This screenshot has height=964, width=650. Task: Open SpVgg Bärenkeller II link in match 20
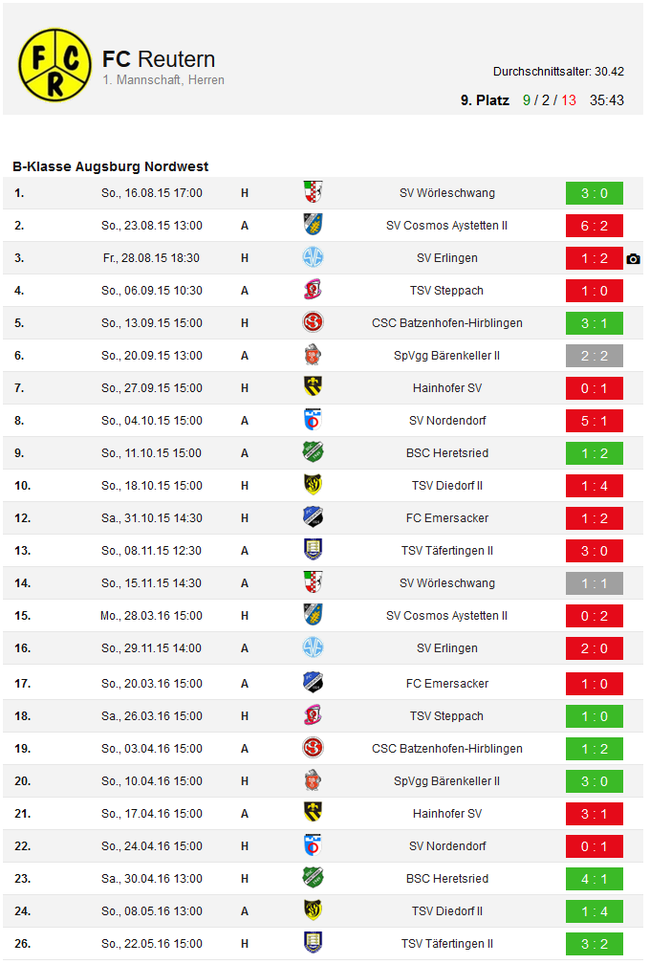coord(447,781)
